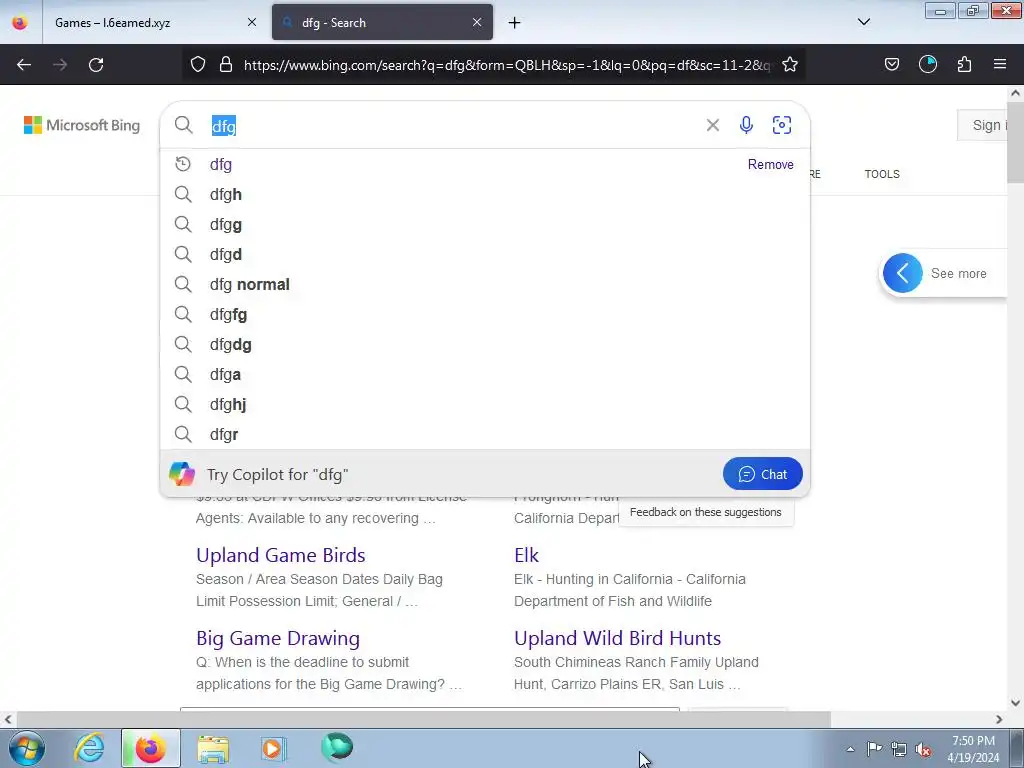Open the Extensions puzzle icon
The height and width of the screenshot is (768, 1024).
(964, 64)
